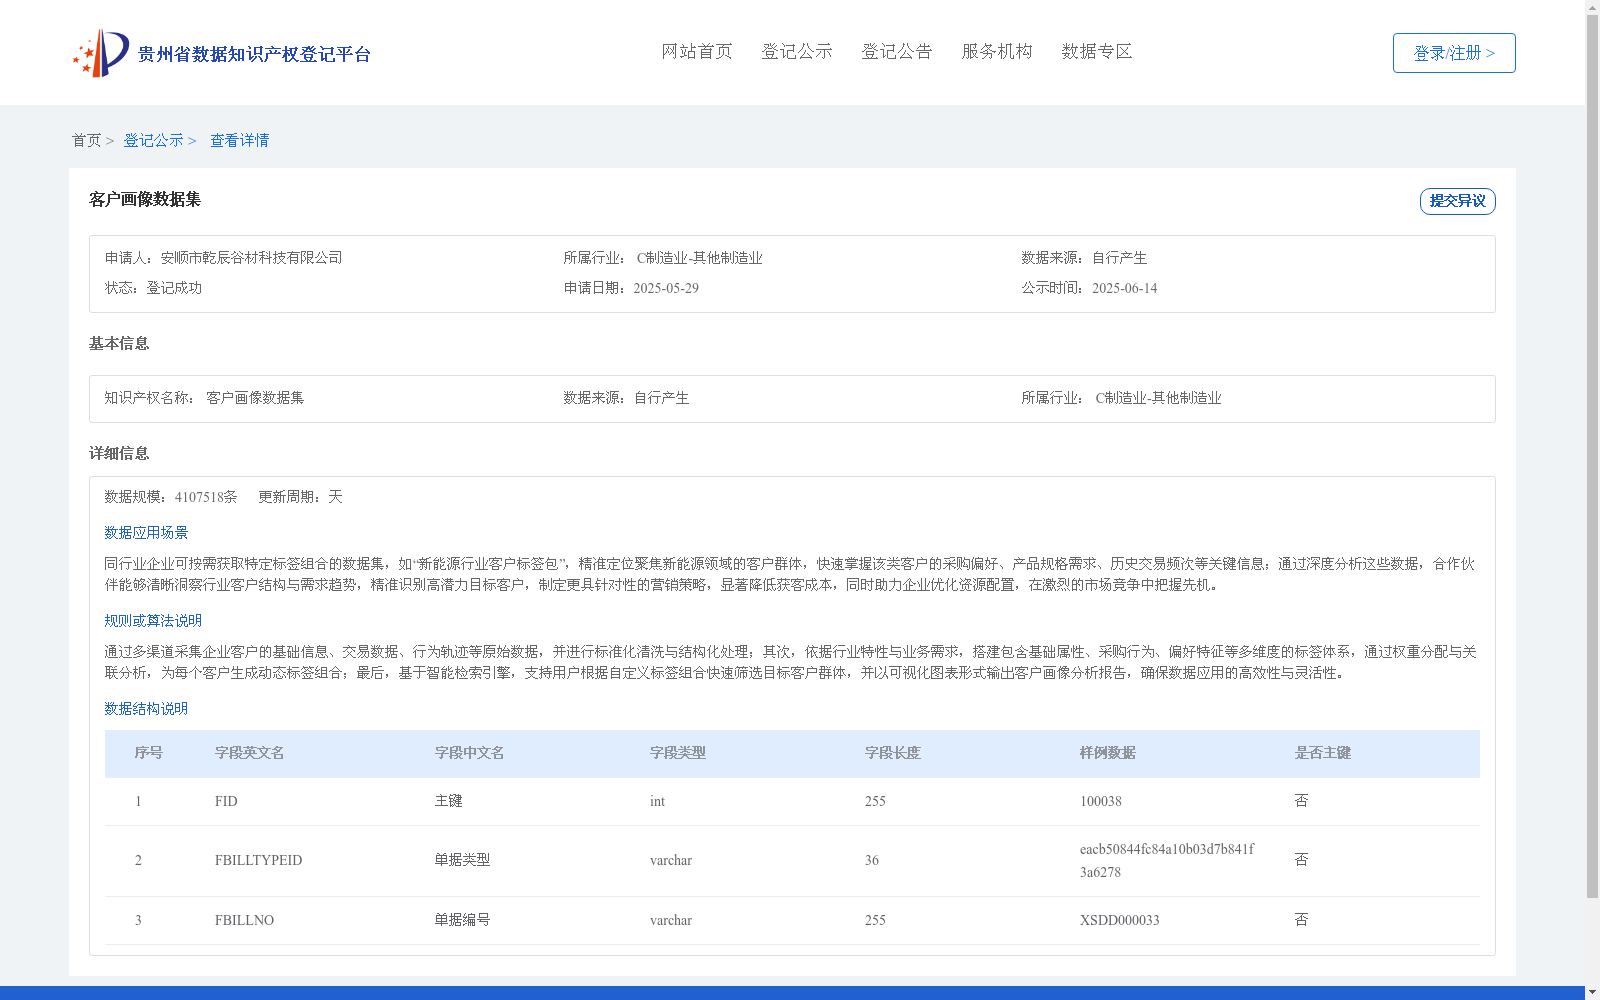Open the 网站首页 menu item

pos(696,51)
